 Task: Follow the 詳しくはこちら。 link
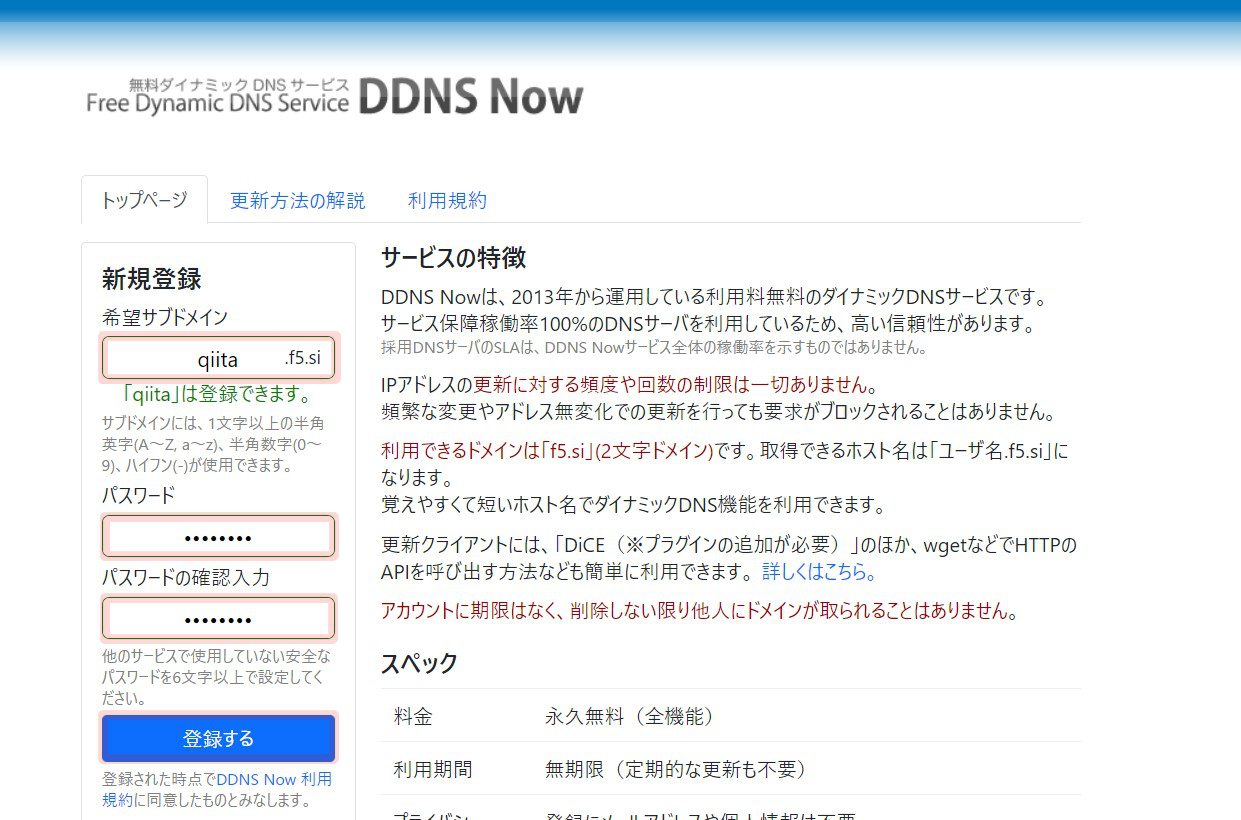pos(820,573)
